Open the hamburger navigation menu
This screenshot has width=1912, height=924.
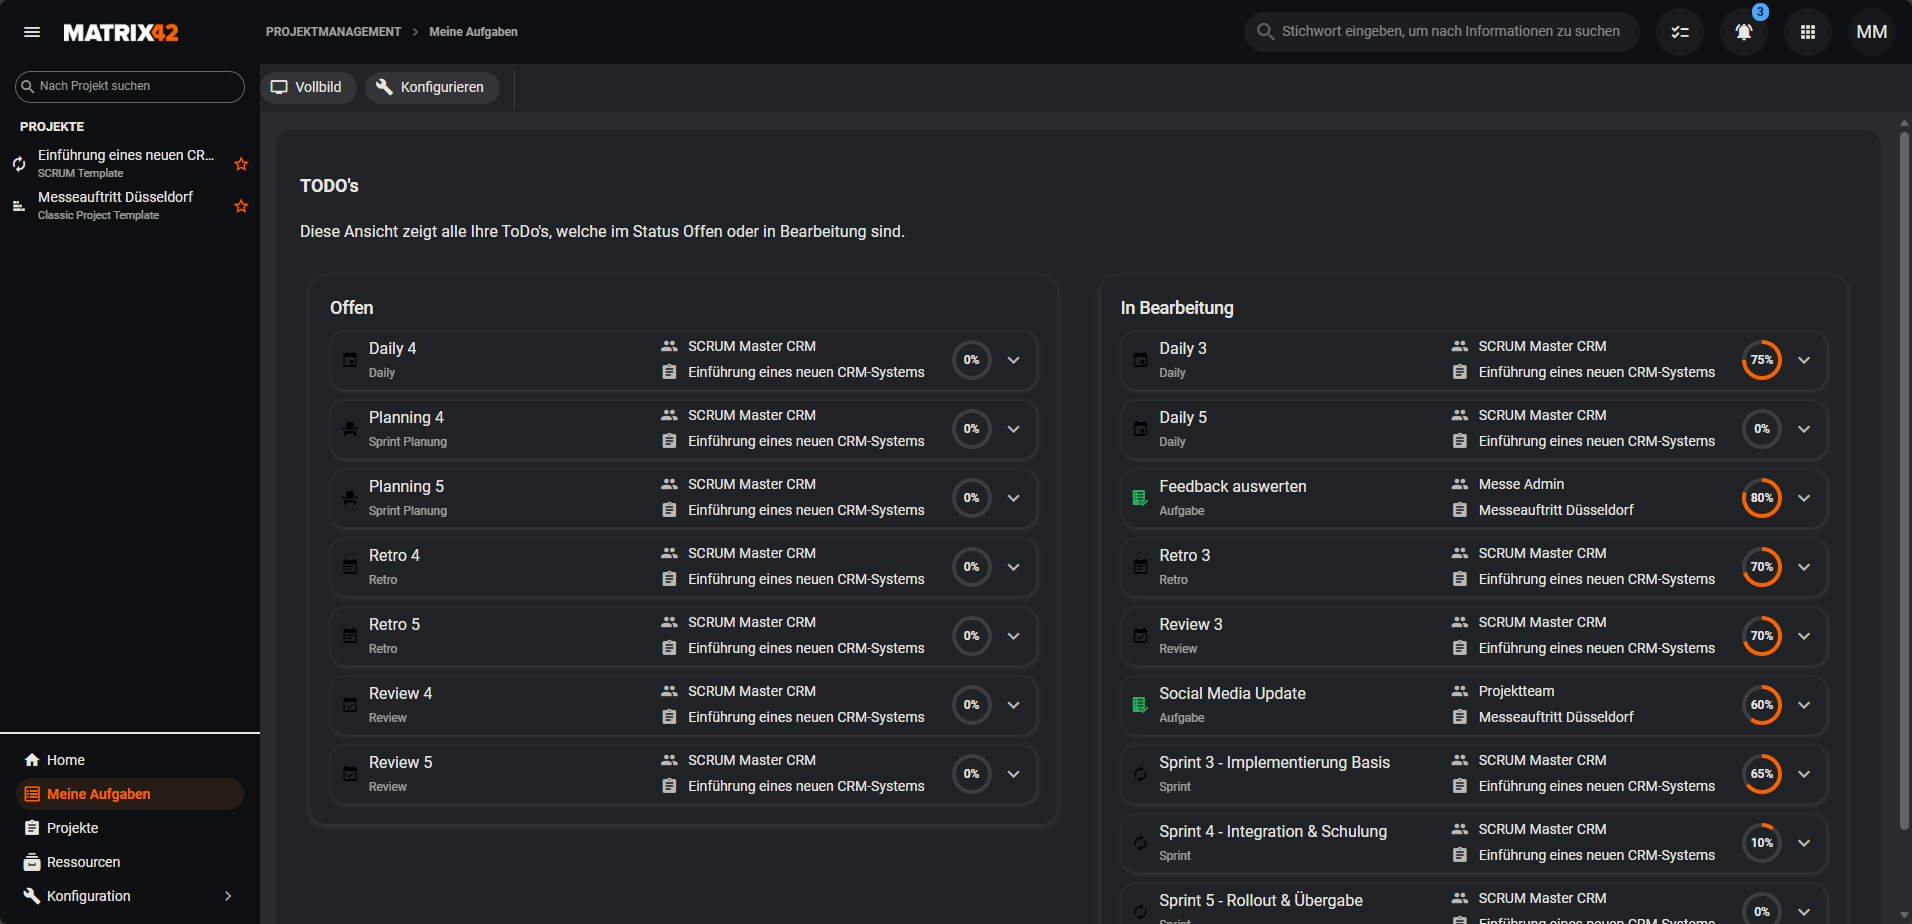(32, 32)
